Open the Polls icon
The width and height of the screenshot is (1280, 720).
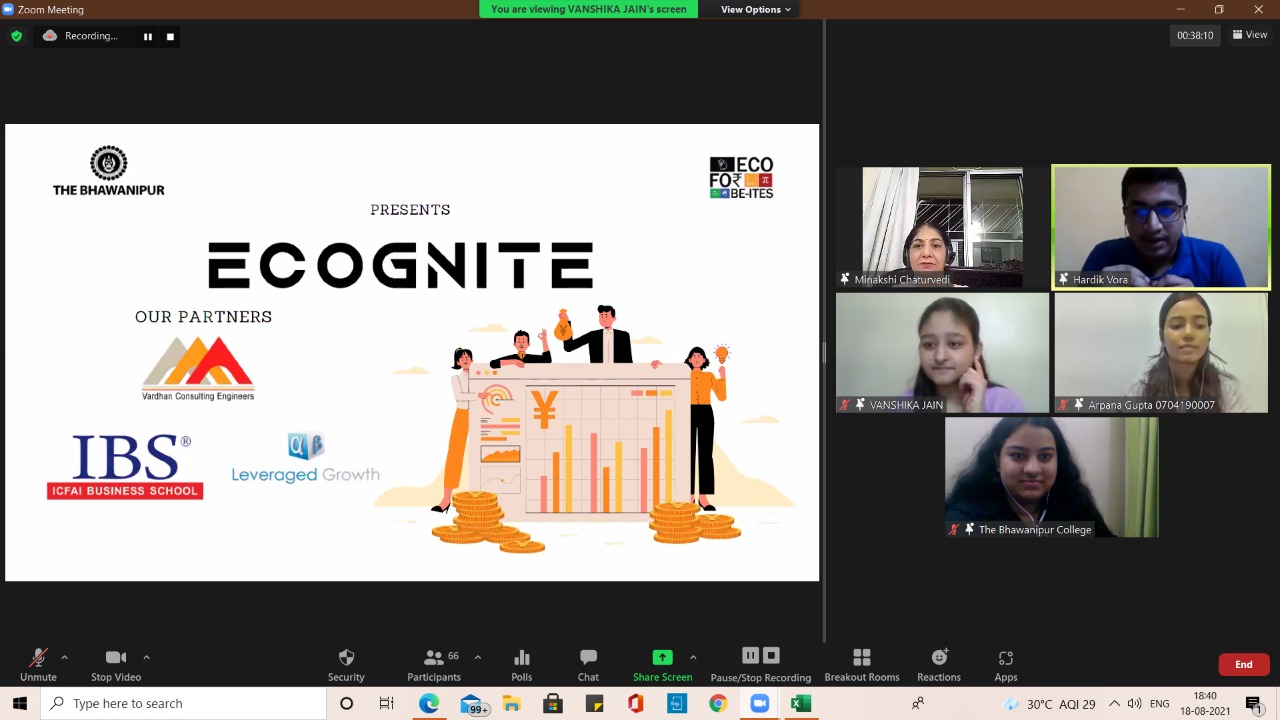(521, 665)
